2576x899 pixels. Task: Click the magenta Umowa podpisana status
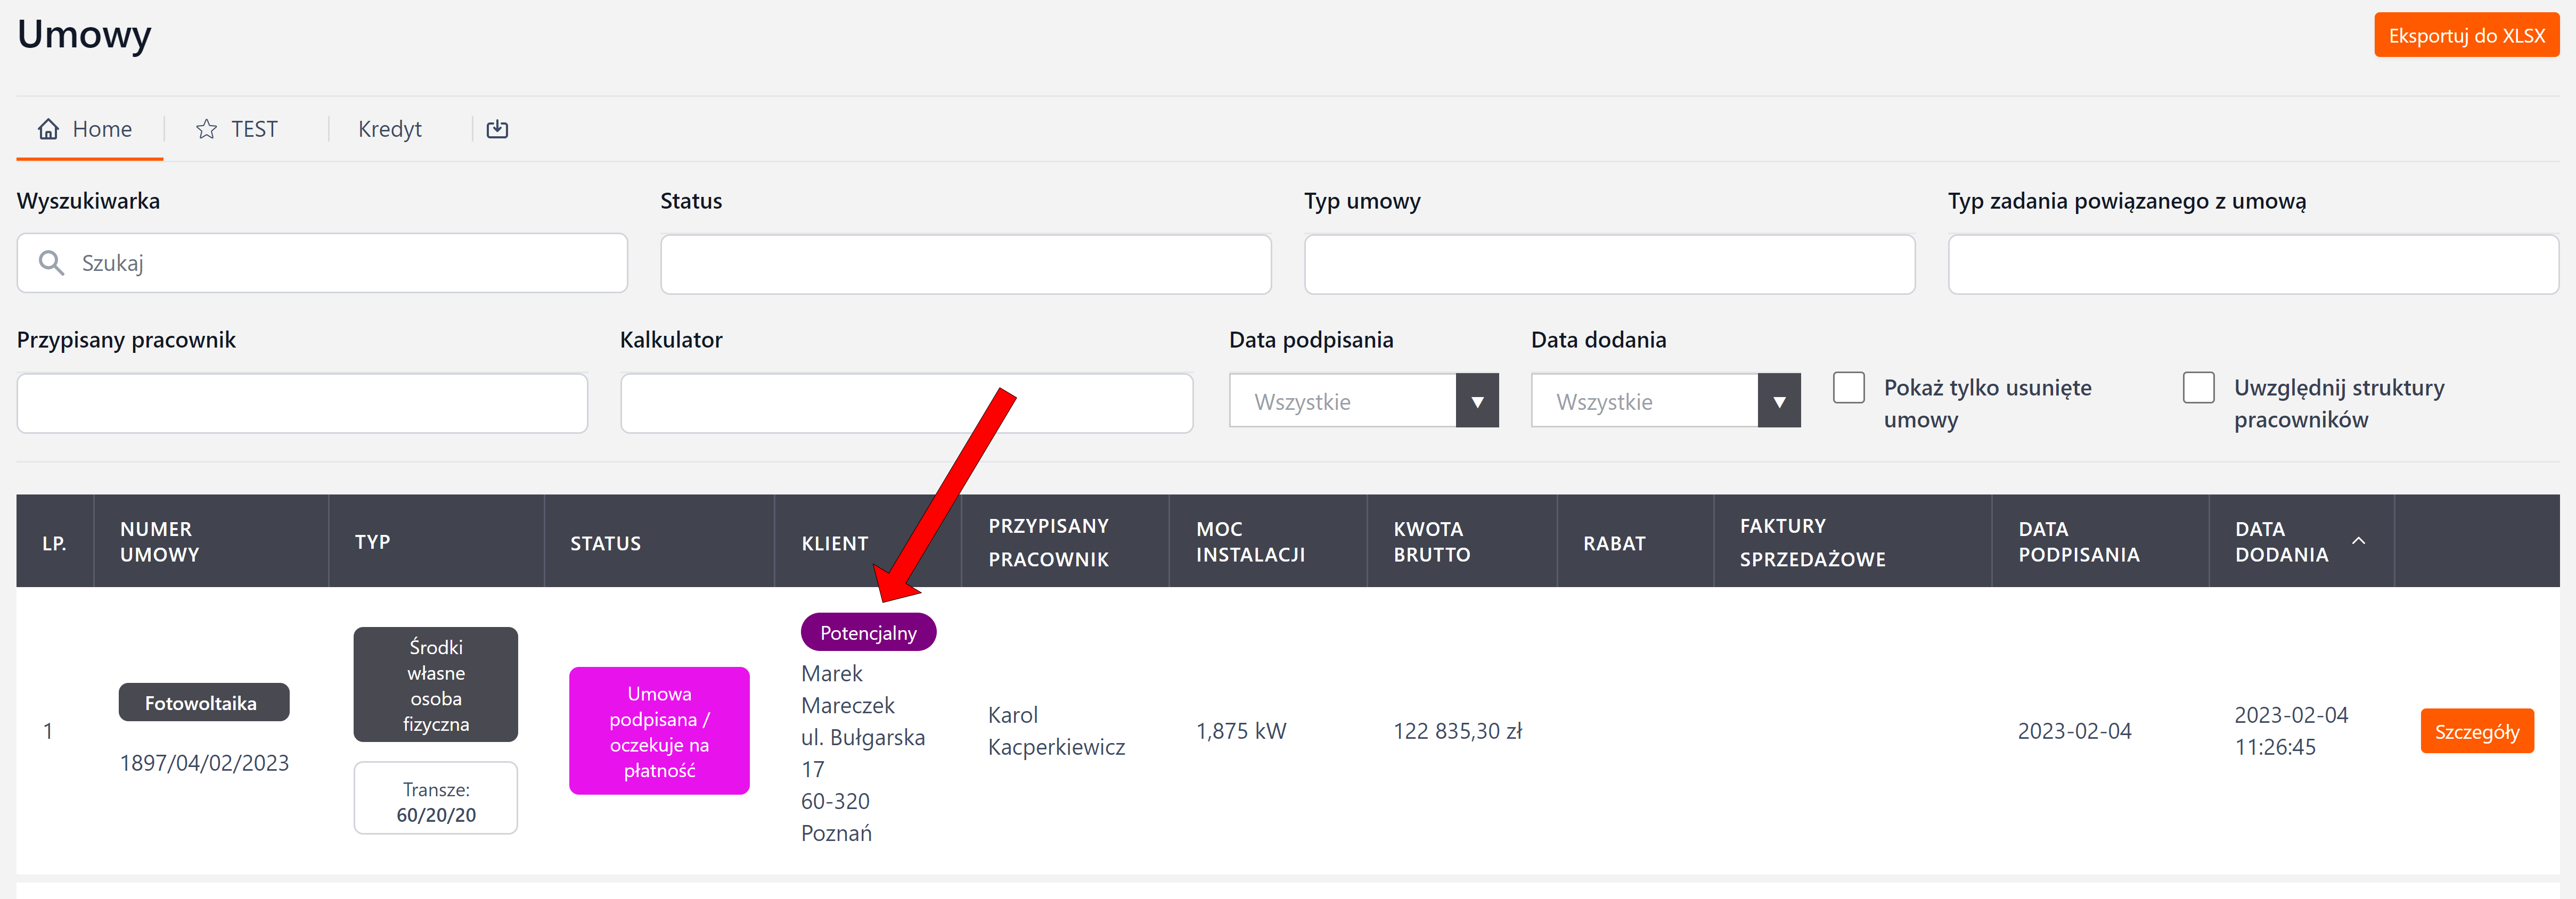pyautogui.click(x=659, y=732)
